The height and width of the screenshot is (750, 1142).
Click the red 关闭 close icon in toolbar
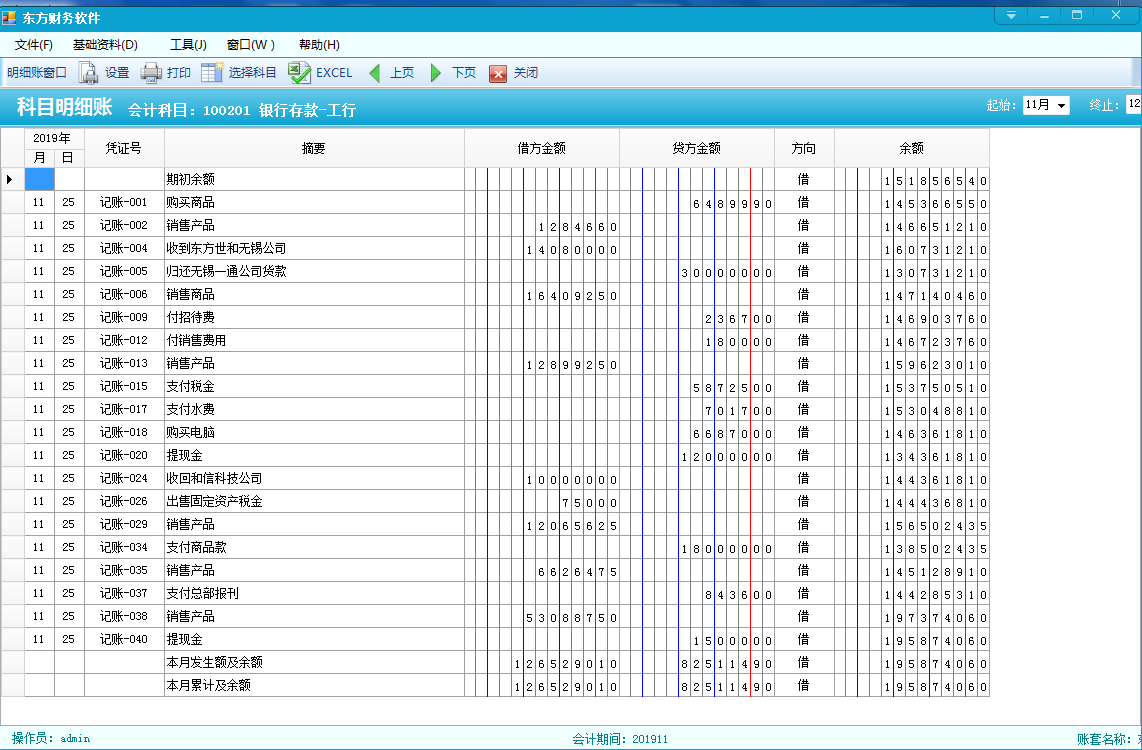(498, 74)
